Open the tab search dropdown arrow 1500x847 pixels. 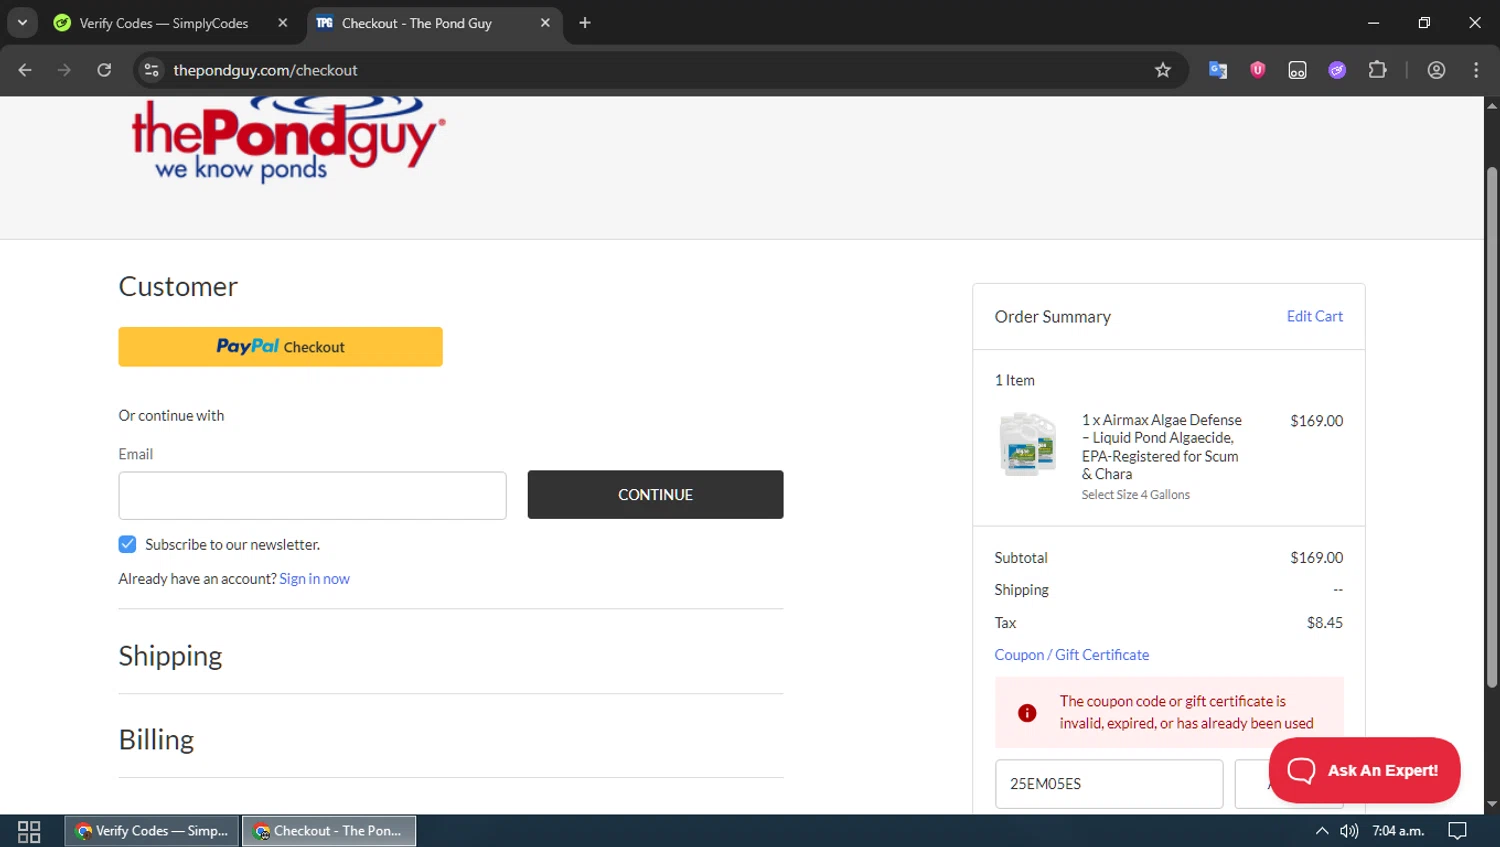(x=22, y=22)
